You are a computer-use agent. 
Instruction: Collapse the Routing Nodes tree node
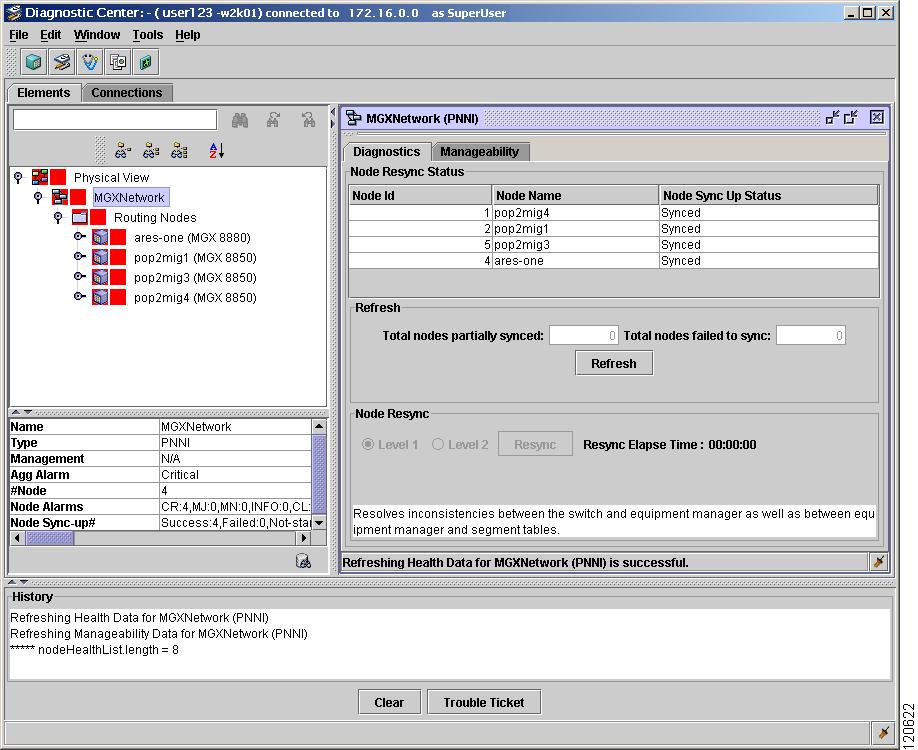(x=58, y=217)
